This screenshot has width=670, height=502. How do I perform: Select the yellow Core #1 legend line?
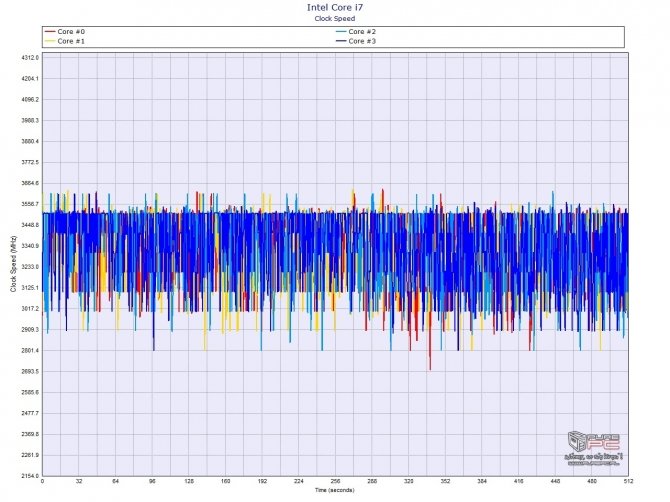click(50, 41)
